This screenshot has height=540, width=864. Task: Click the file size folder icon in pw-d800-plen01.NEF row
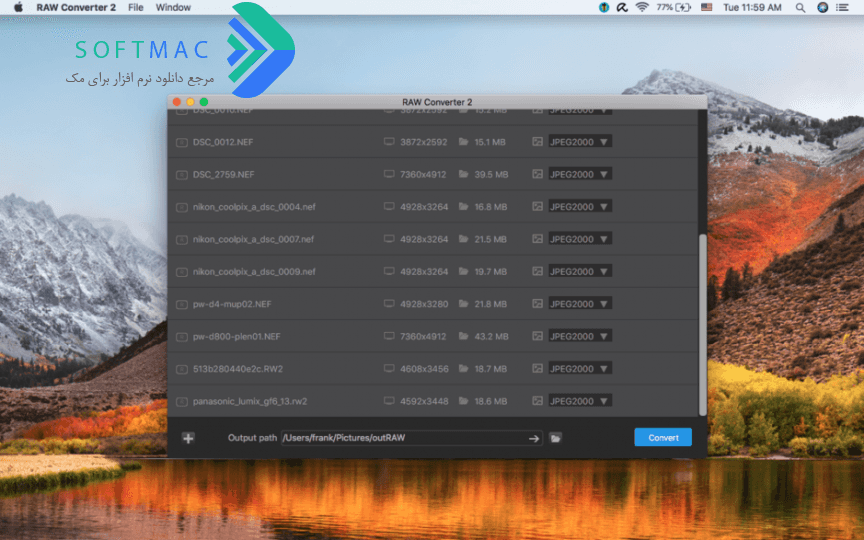click(463, 336)
